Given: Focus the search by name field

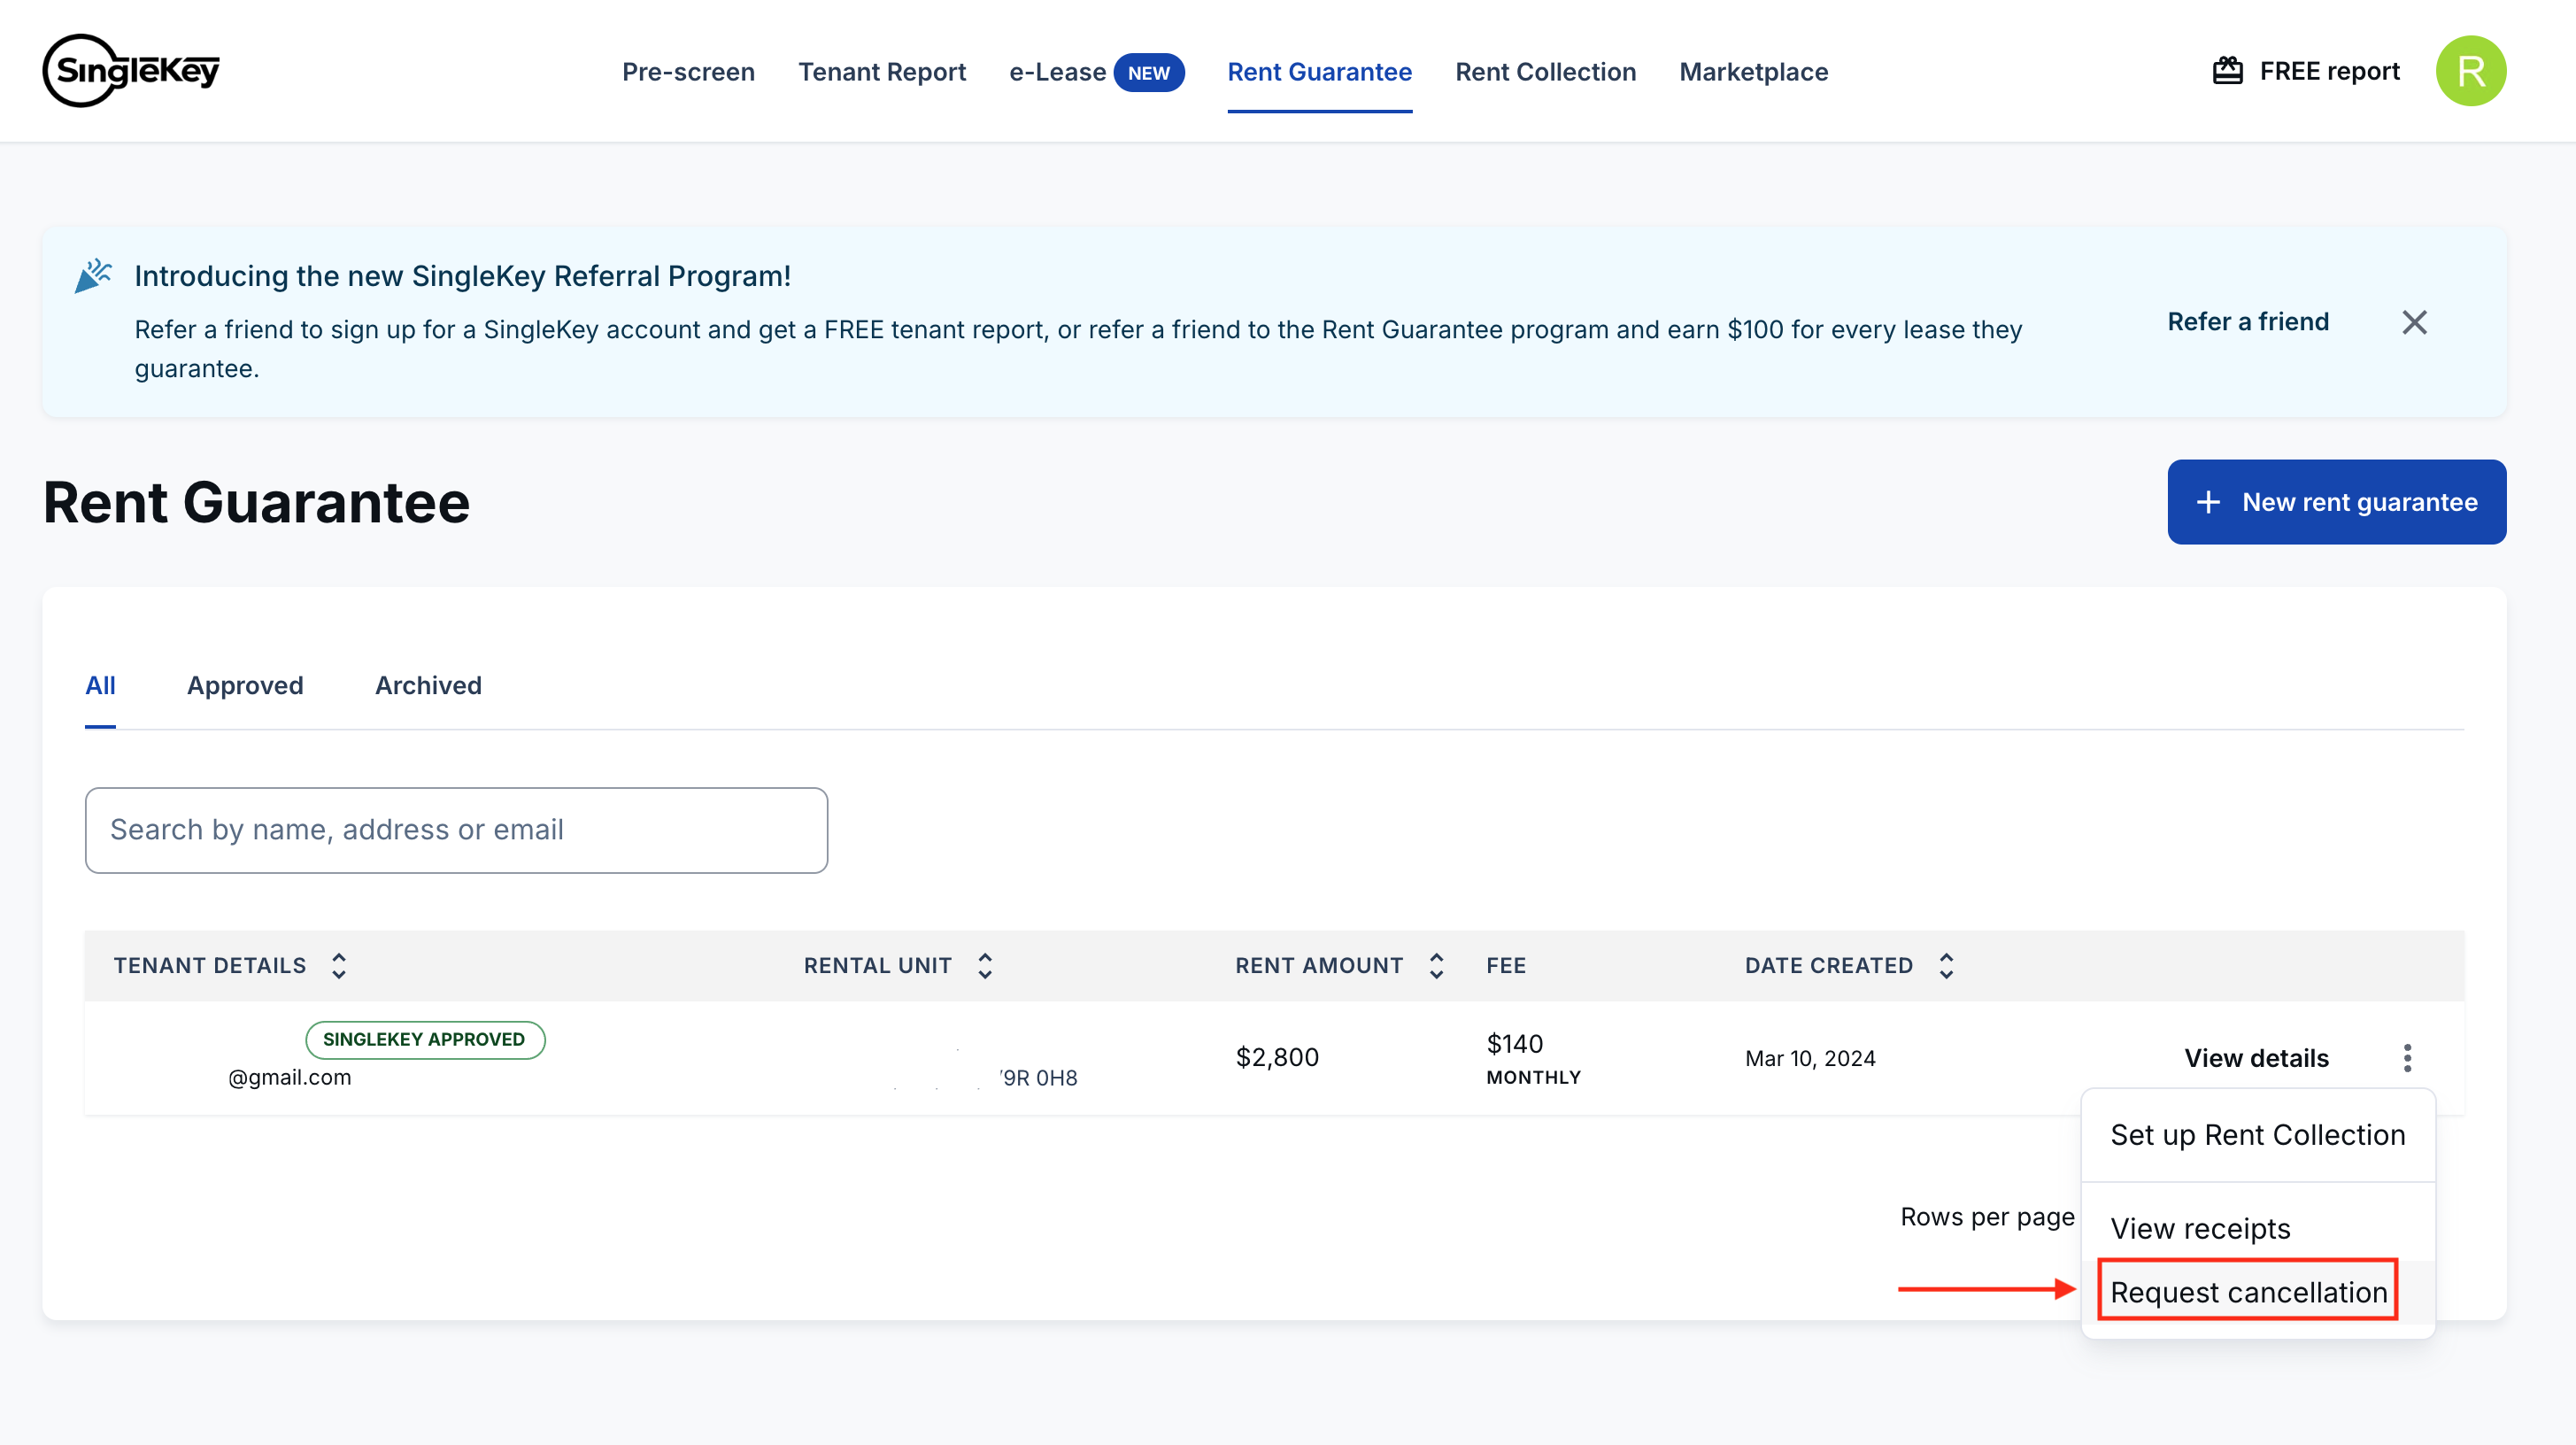Looking at the screenshot, I should pyautogui.click(x=456, y=830).
